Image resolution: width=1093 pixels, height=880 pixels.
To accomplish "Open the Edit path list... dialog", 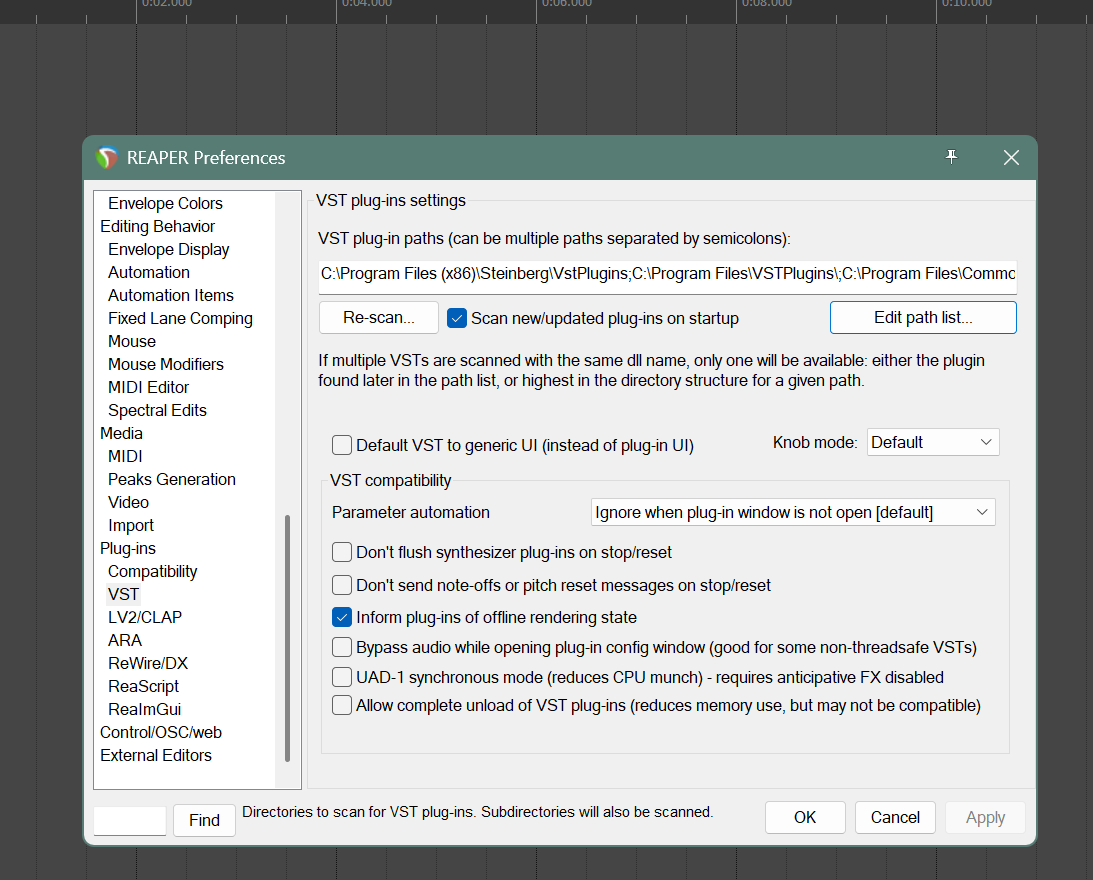I will [922, 318].
